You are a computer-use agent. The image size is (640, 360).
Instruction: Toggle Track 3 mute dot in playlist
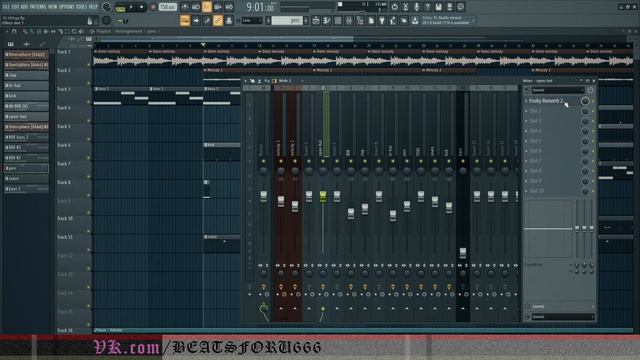click(x=89, y=102)
